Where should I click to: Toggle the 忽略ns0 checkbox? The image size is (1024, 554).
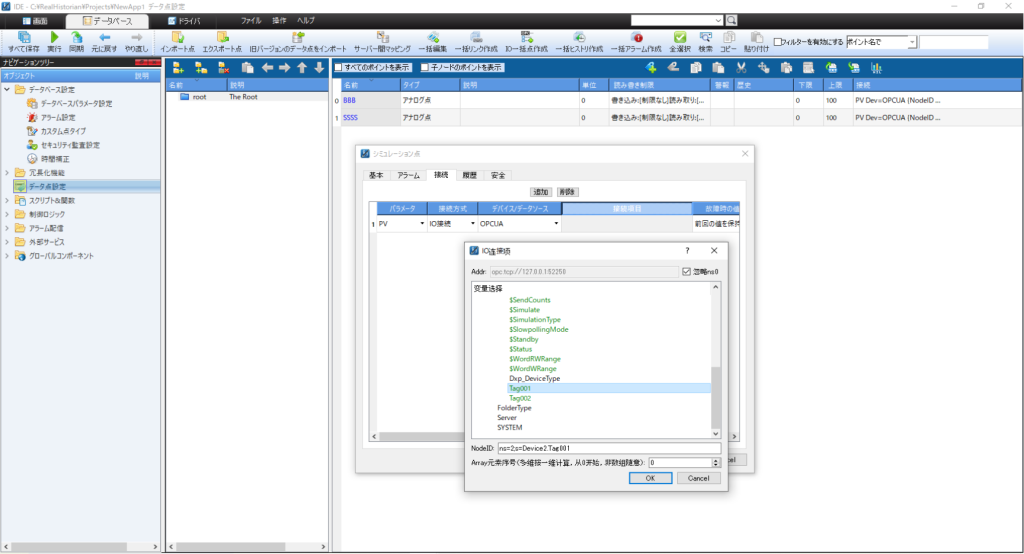685,272
